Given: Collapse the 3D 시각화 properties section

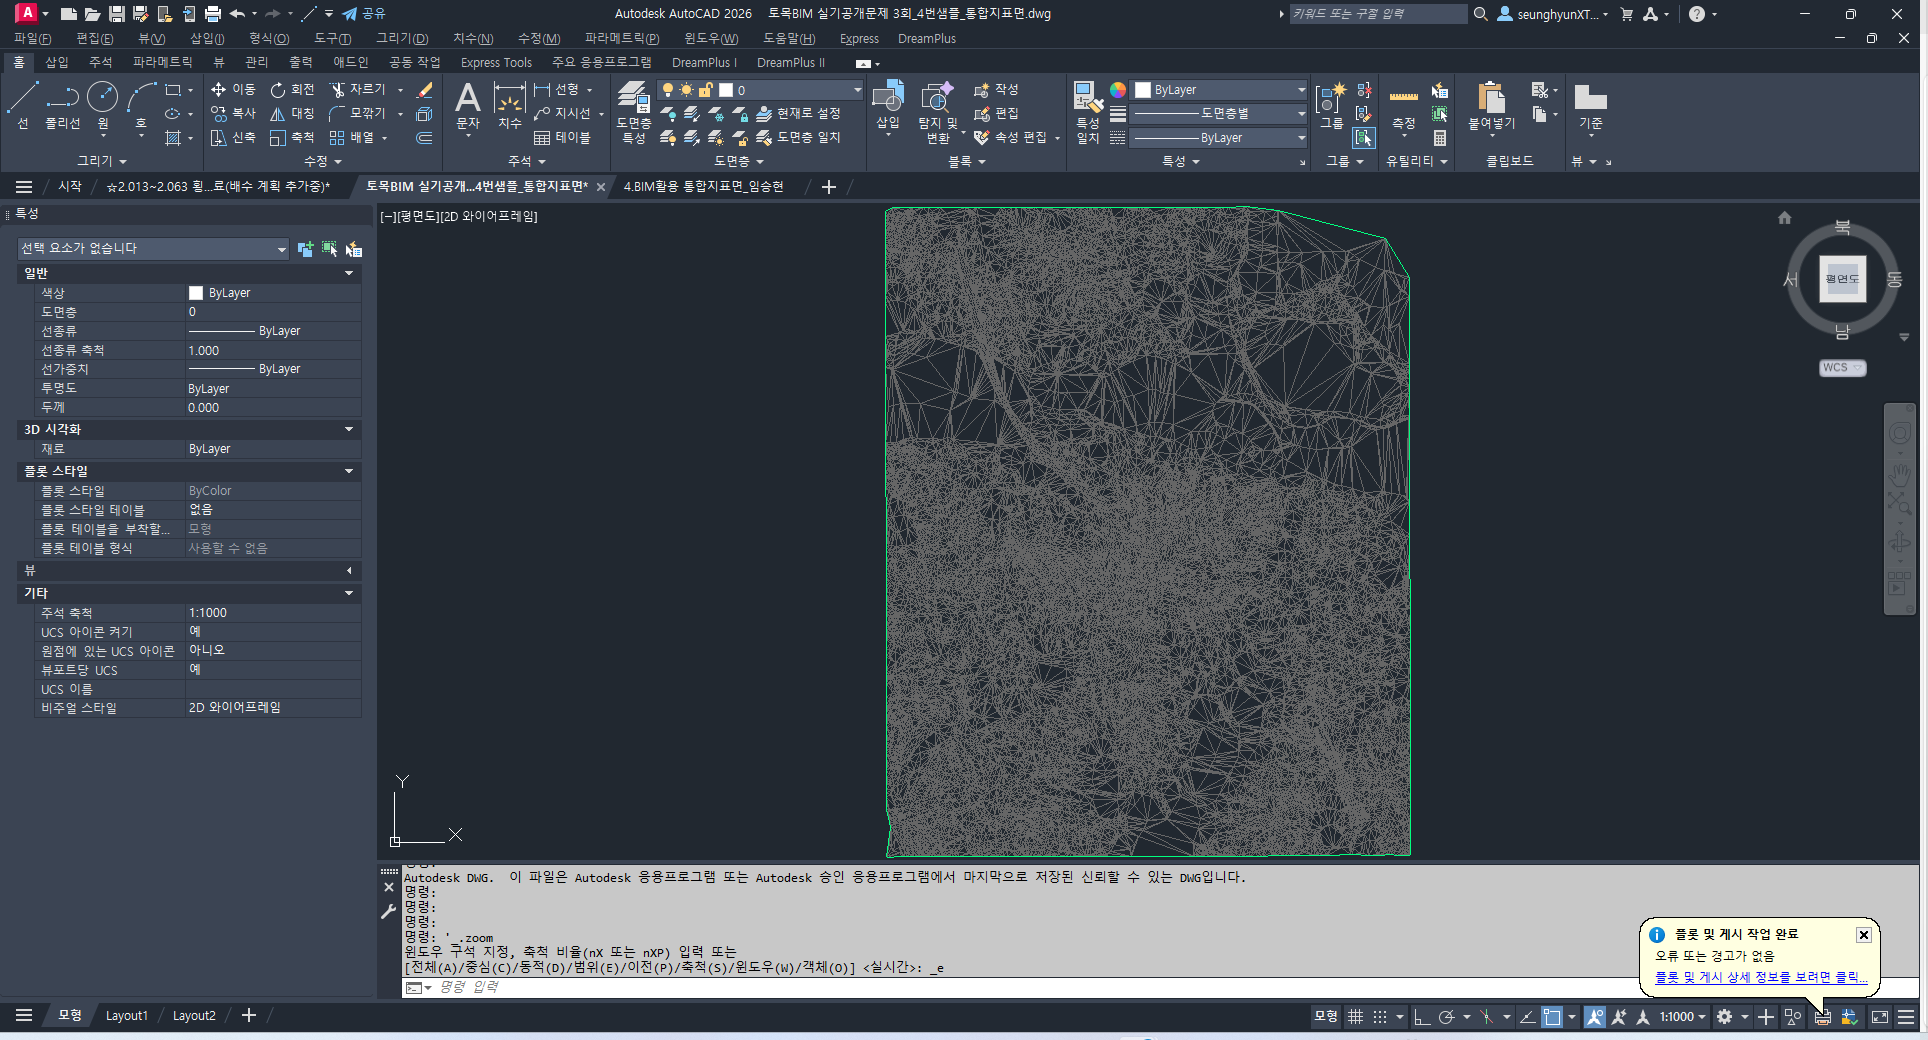Looking at the screenshot, I should click(349, 430).
